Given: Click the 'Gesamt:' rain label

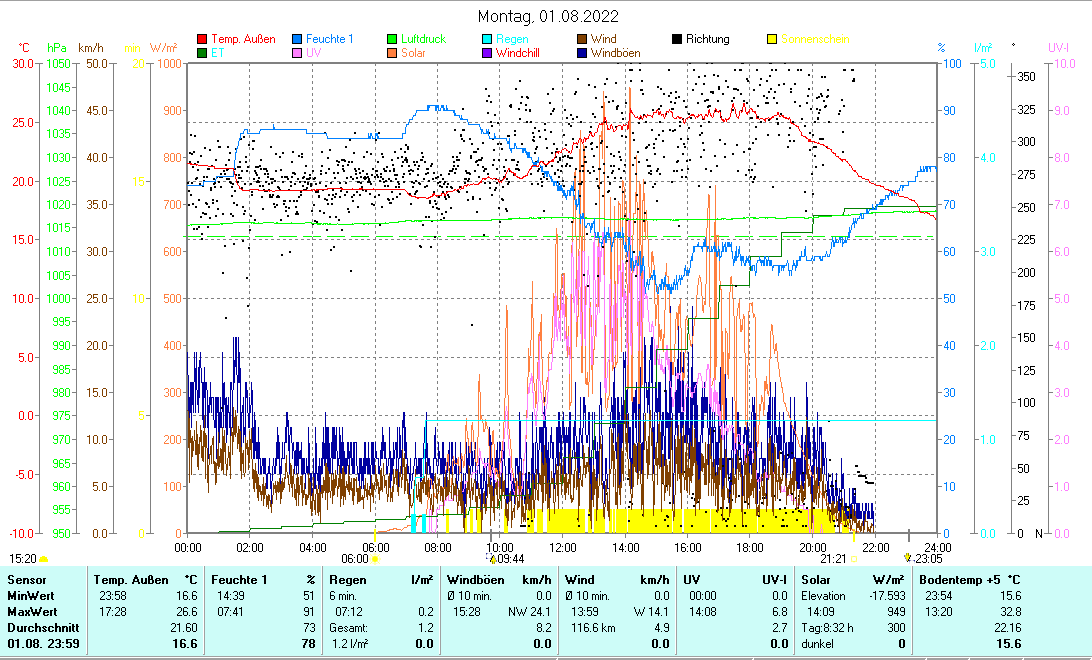Looking at the screenshot, I should (349, 628).
